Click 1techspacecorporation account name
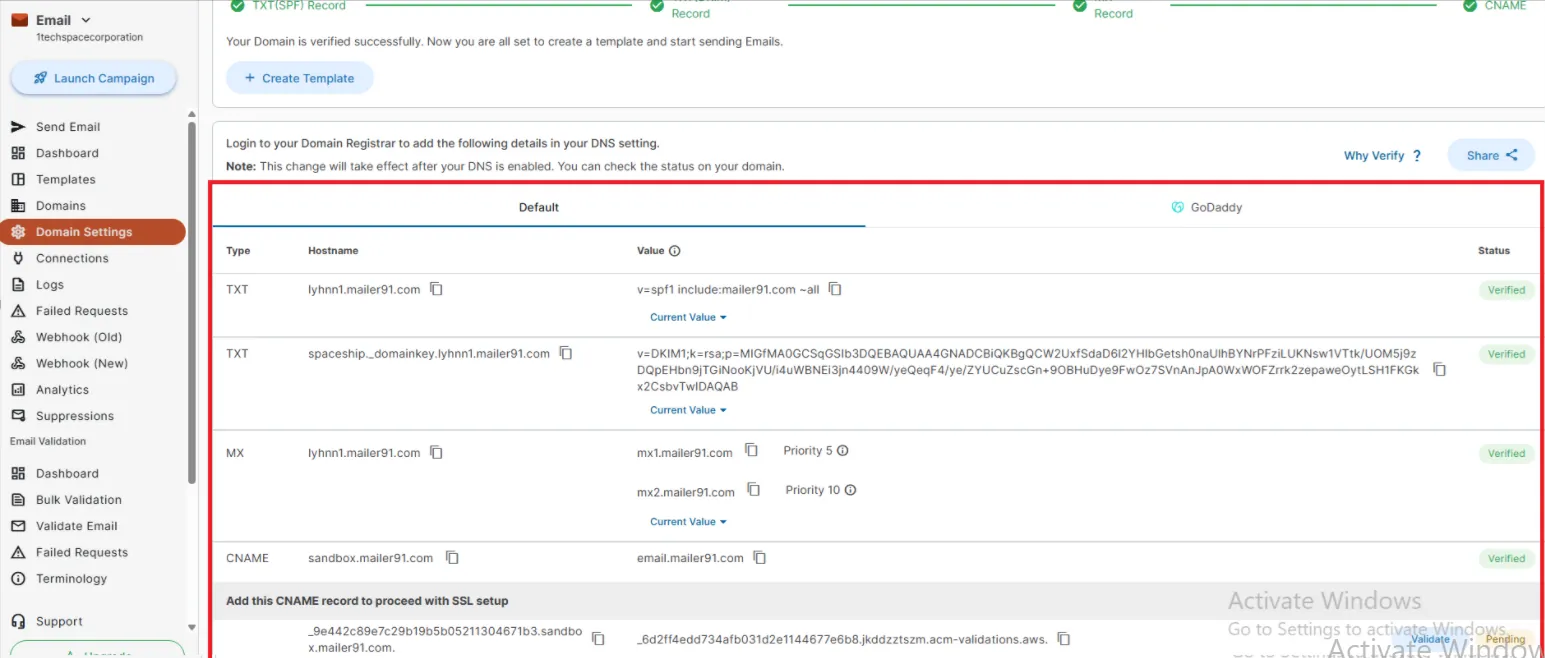 [88, 37]
